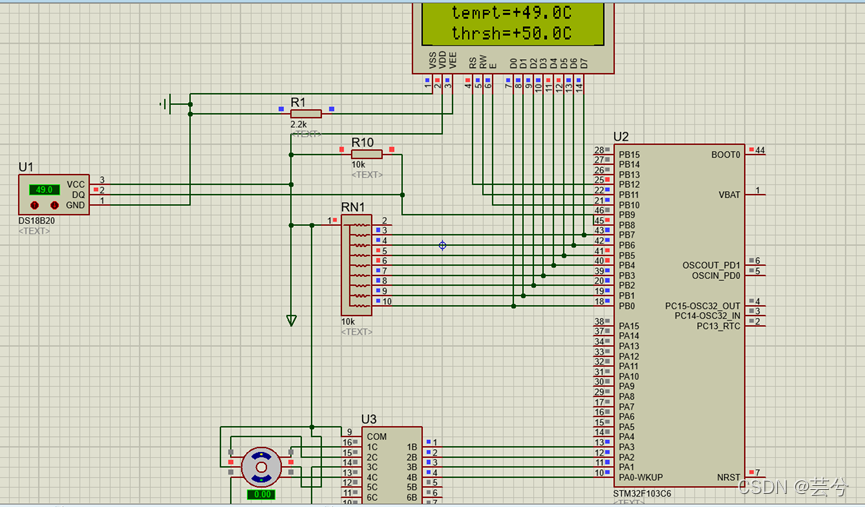
Task: Click the <TEXT> placeholder under R10
Action: (367, 175)
